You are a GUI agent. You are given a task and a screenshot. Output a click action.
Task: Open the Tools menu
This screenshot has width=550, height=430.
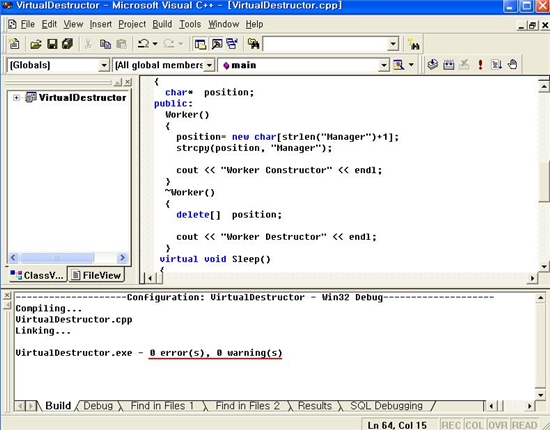(x=190, y=24)
